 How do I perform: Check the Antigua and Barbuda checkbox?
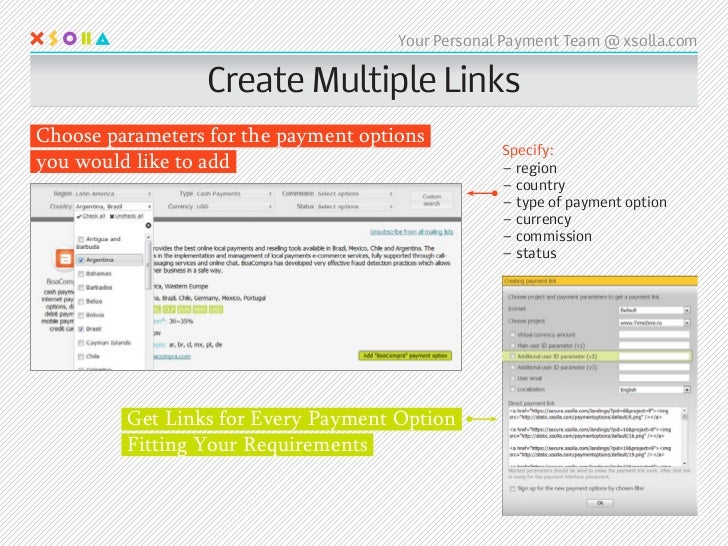coord(81,239)
